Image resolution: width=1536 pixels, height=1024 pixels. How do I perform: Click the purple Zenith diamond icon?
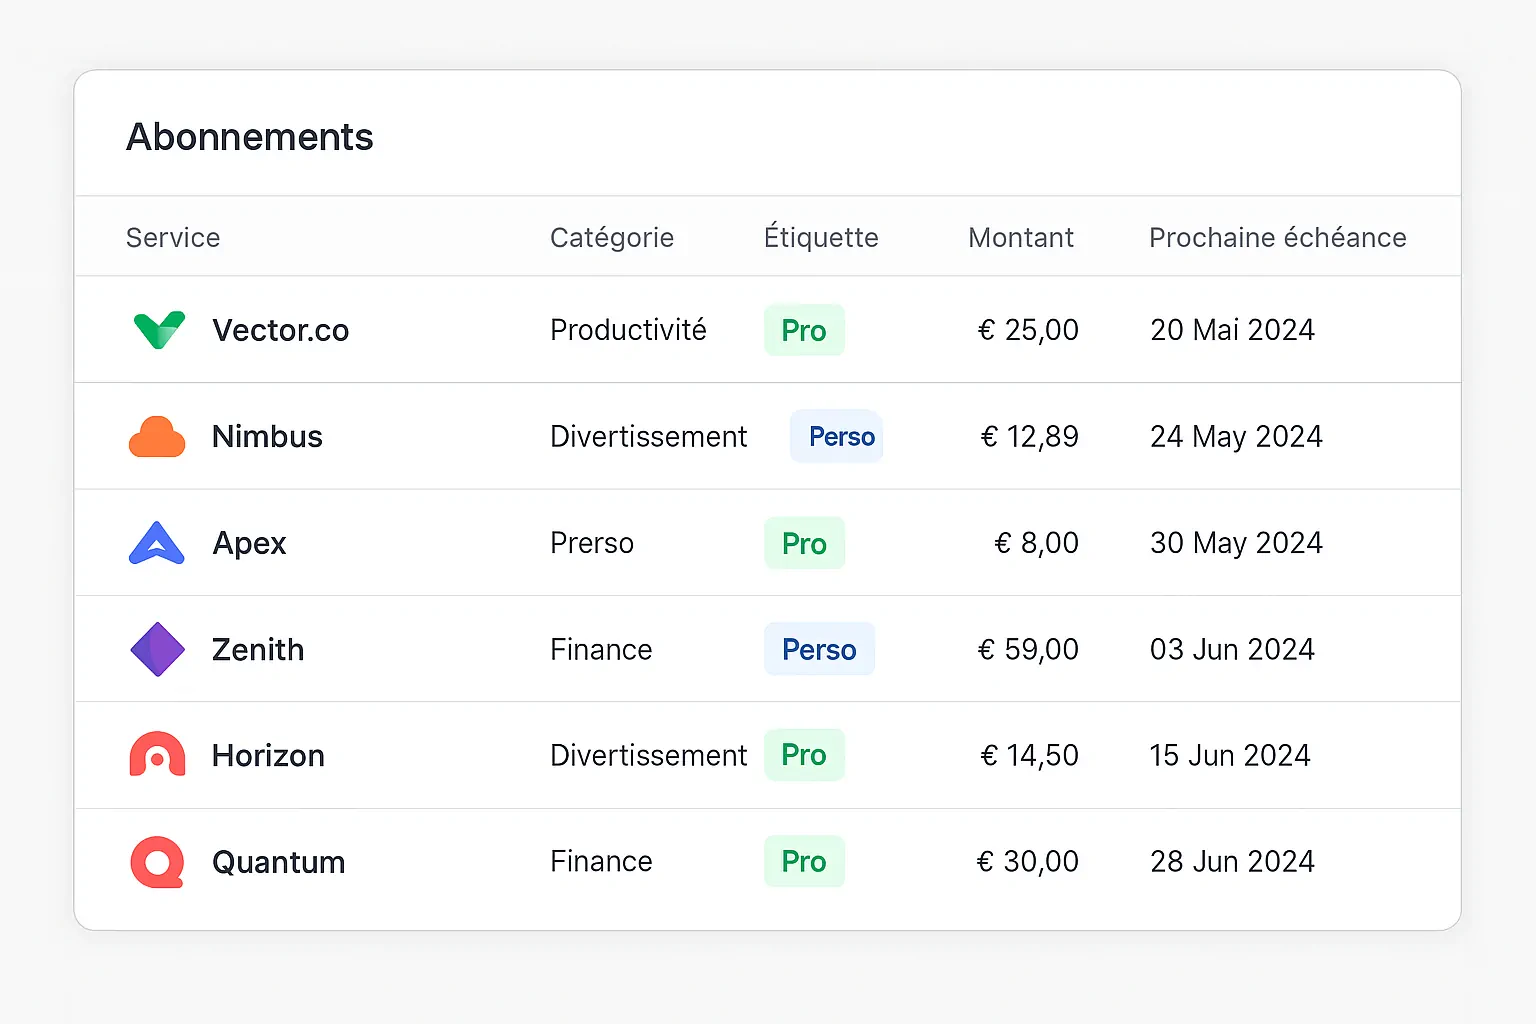pyautogui.click(x=158, y=649)
